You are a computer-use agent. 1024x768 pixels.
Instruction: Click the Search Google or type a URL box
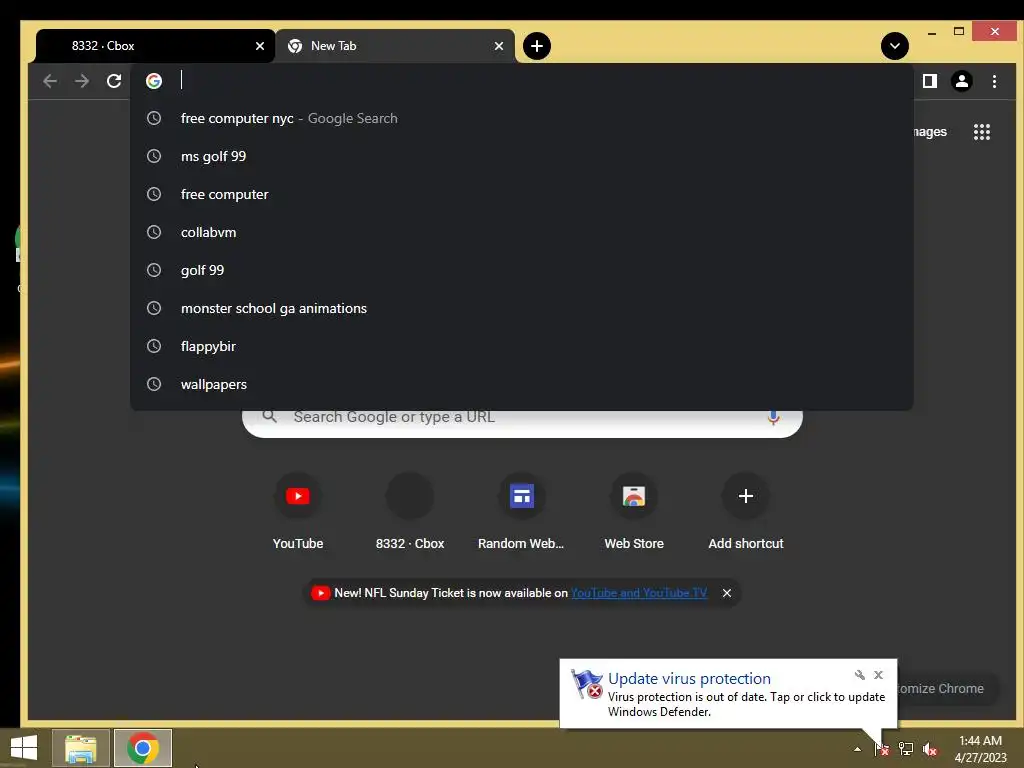click(x=522, y=423)
